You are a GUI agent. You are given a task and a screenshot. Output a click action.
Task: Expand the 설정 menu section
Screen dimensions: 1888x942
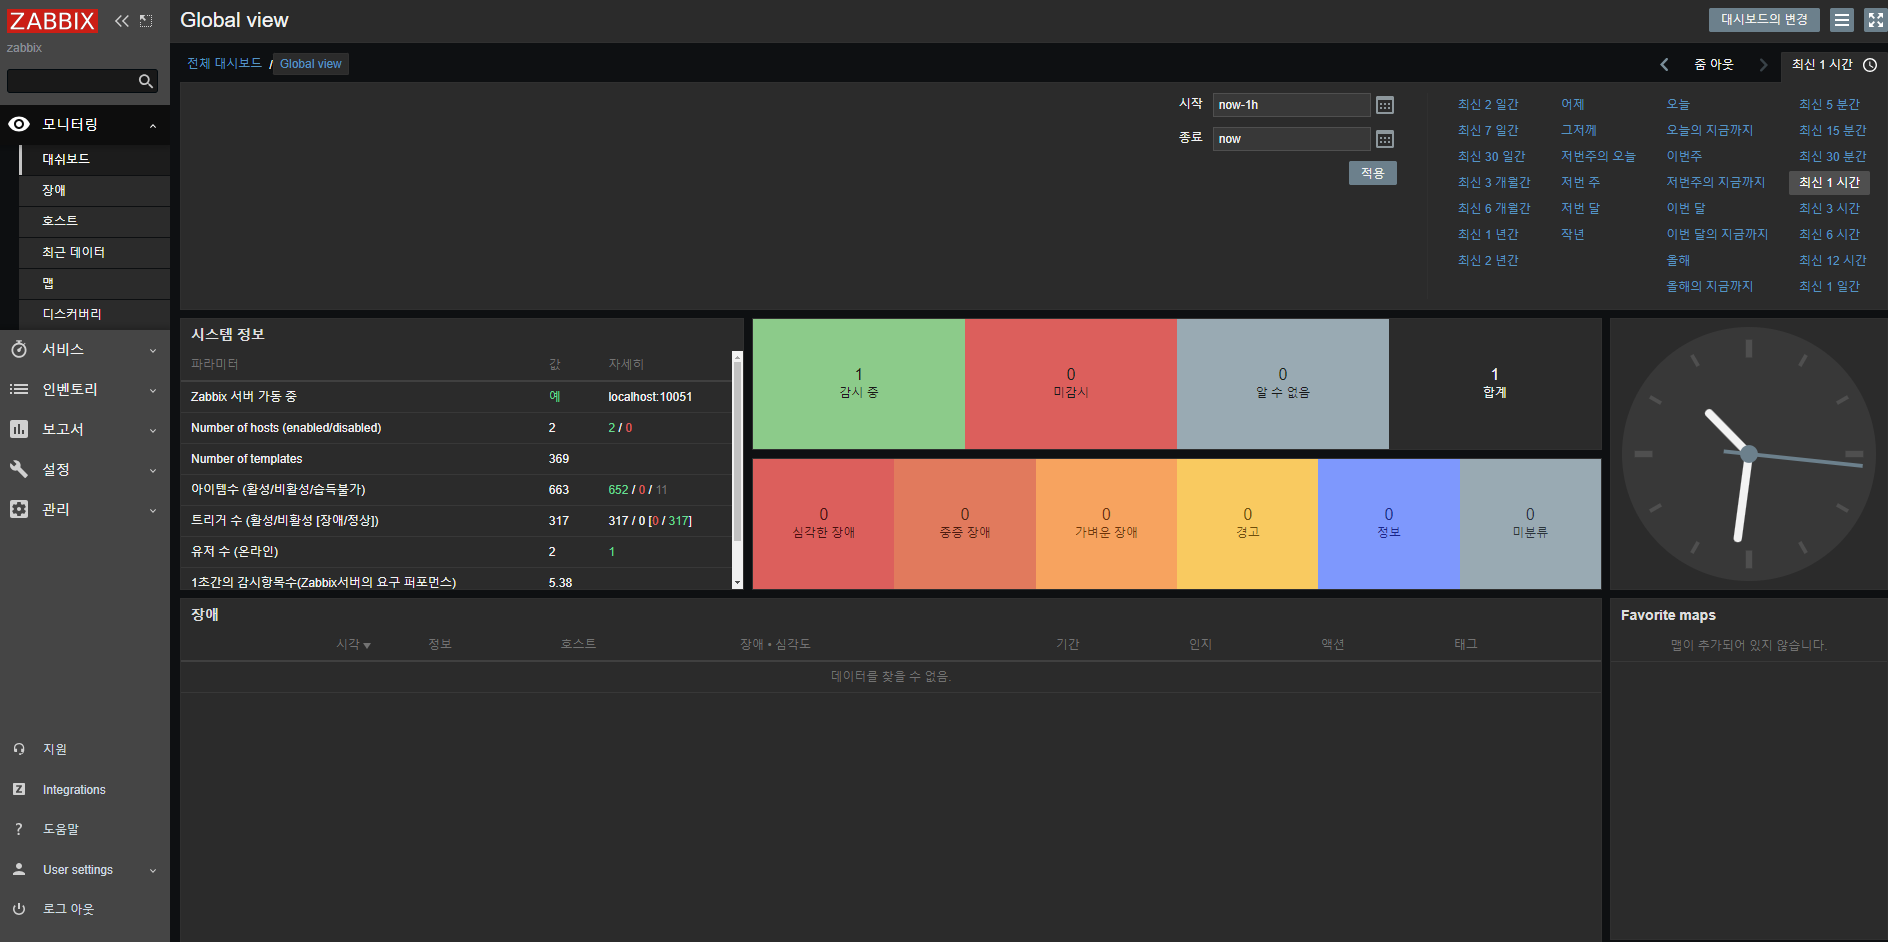tap(153, 470)
